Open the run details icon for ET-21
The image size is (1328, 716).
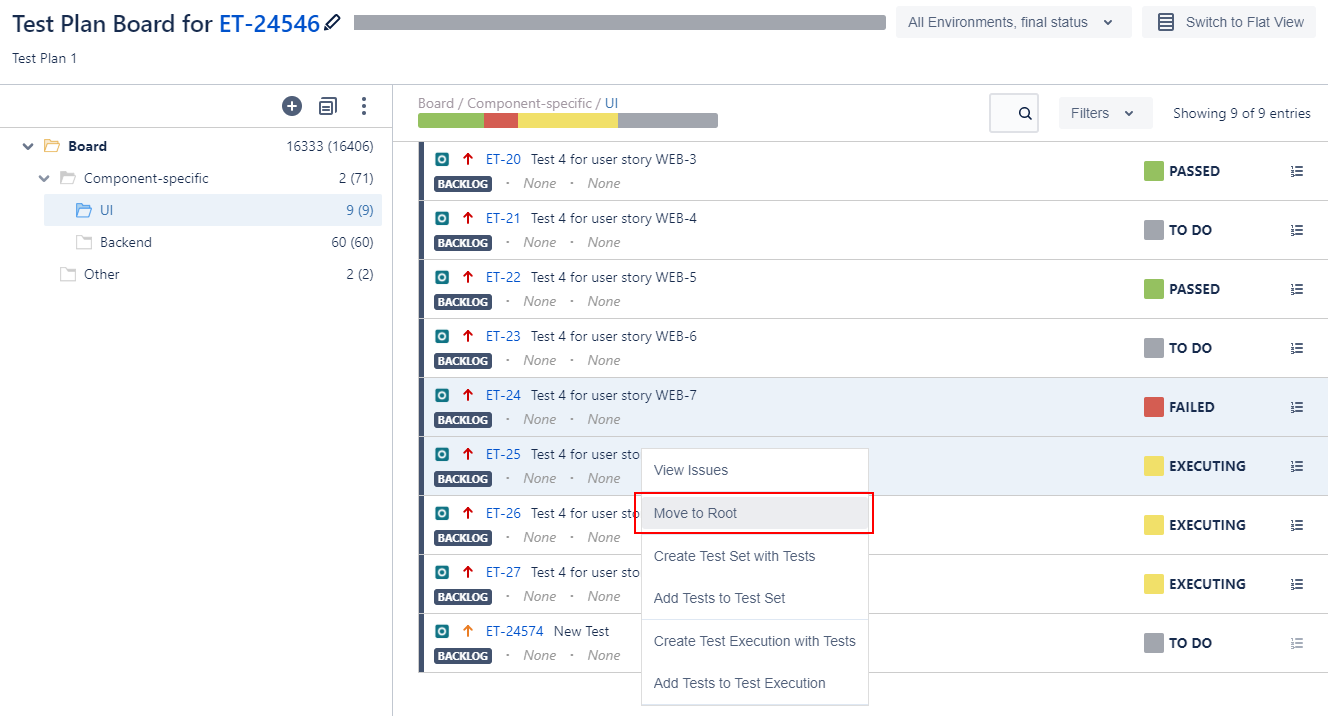(1297, 230)
